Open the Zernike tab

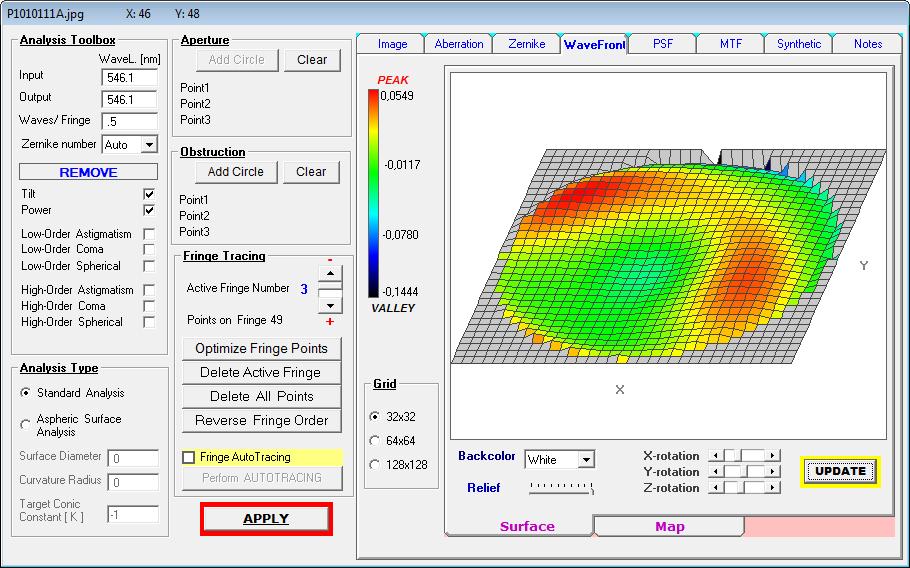click(x=526, y=44)
